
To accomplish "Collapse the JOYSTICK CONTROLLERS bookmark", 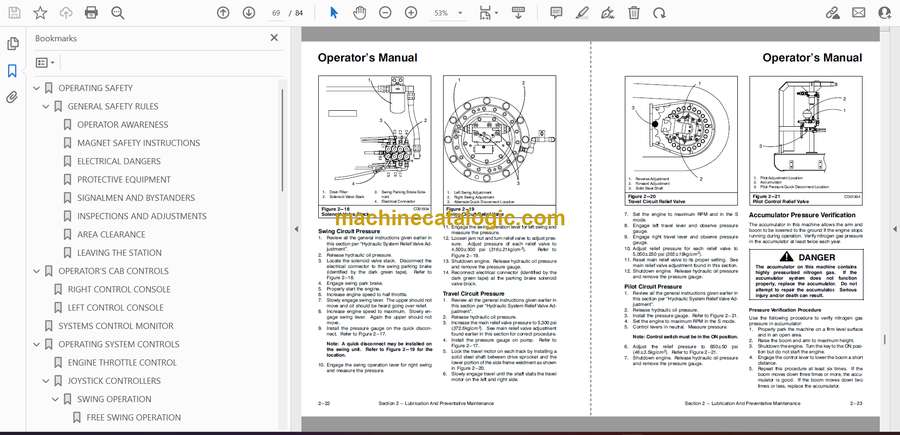I will (x=46, y=381).
